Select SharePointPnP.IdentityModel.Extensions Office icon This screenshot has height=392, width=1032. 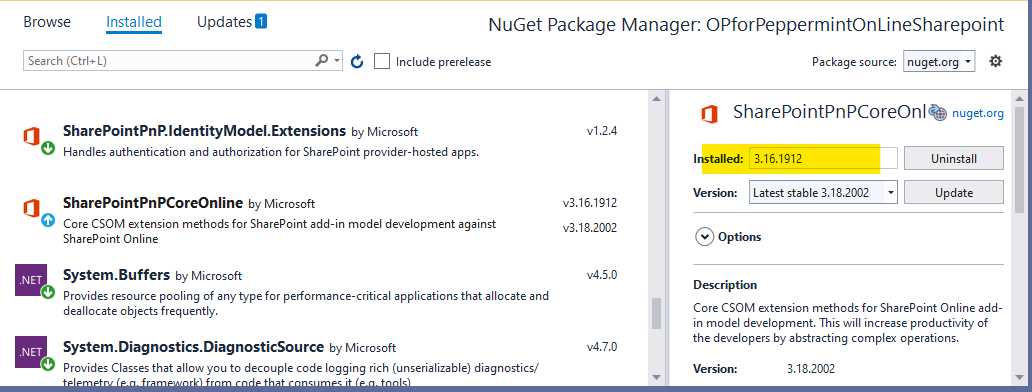(33, 137)
